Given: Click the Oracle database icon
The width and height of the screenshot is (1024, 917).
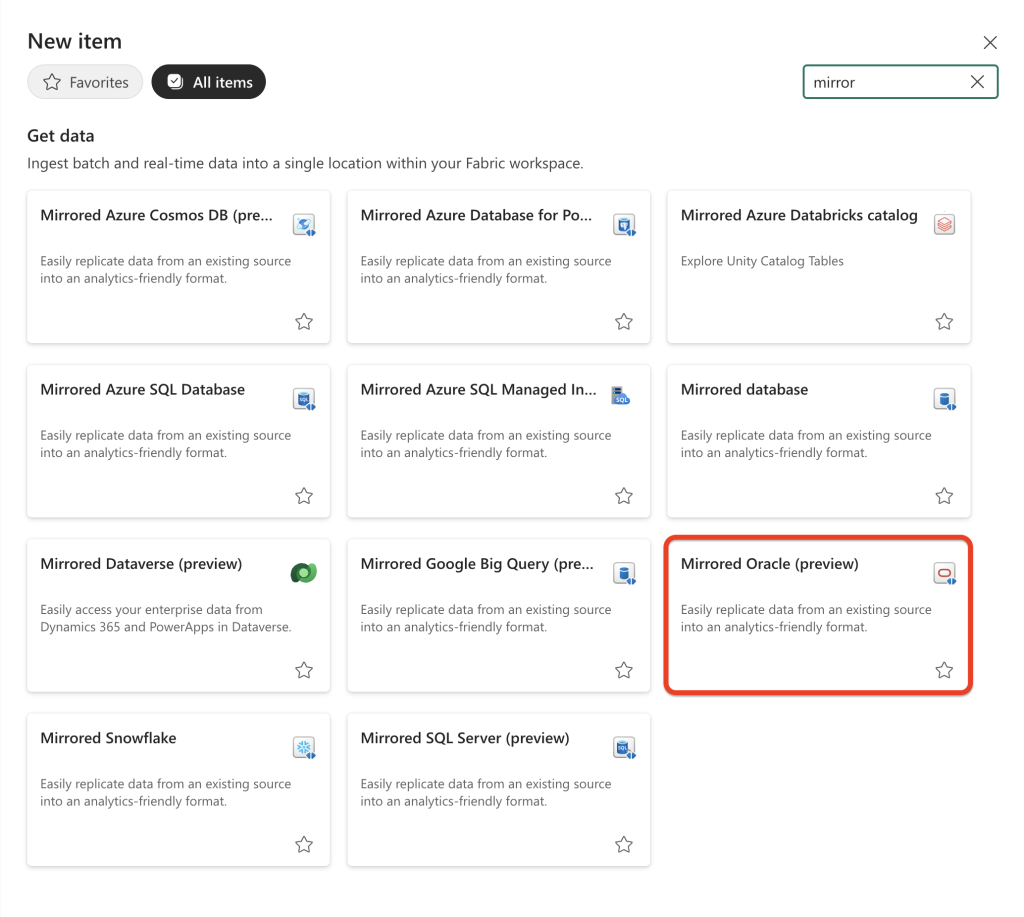Looking at the screenshot, I should (944, 572).
